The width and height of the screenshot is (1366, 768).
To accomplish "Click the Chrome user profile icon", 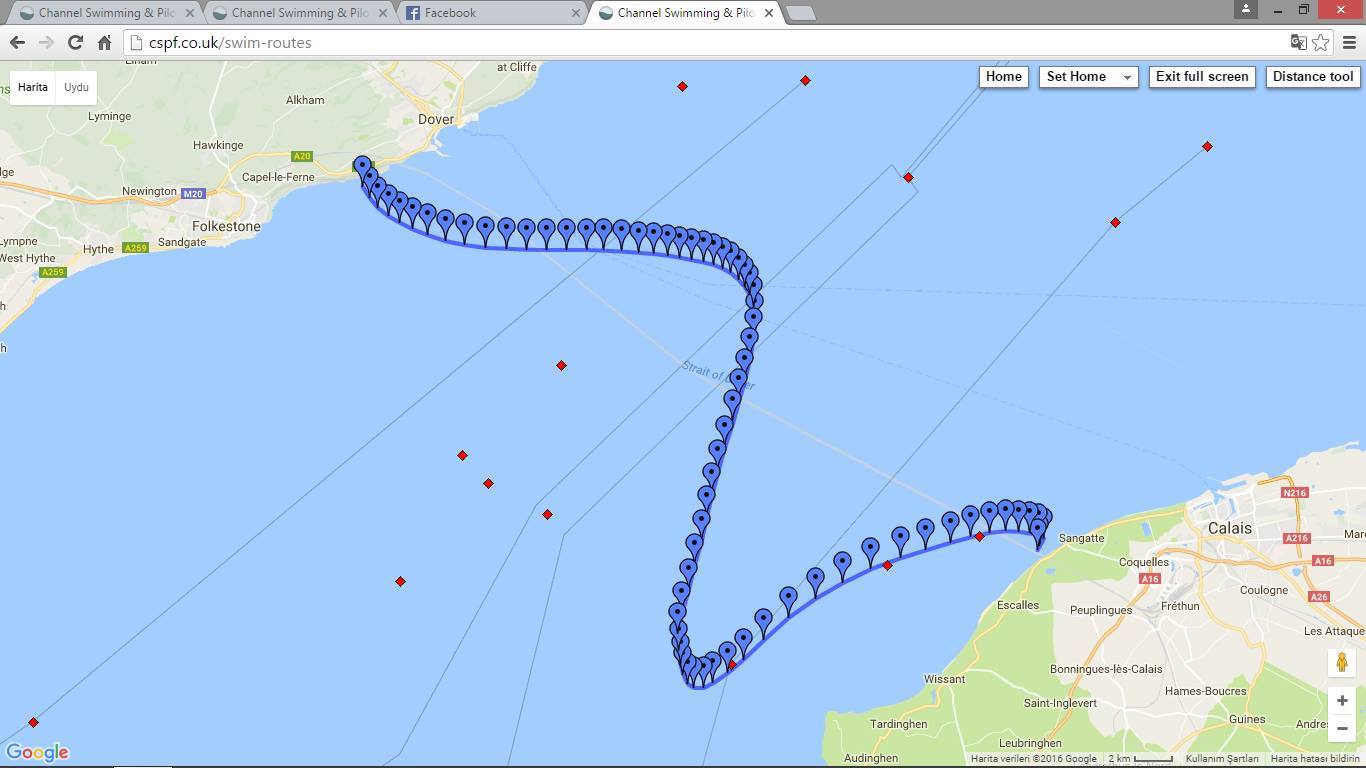I will [1246, 9].
